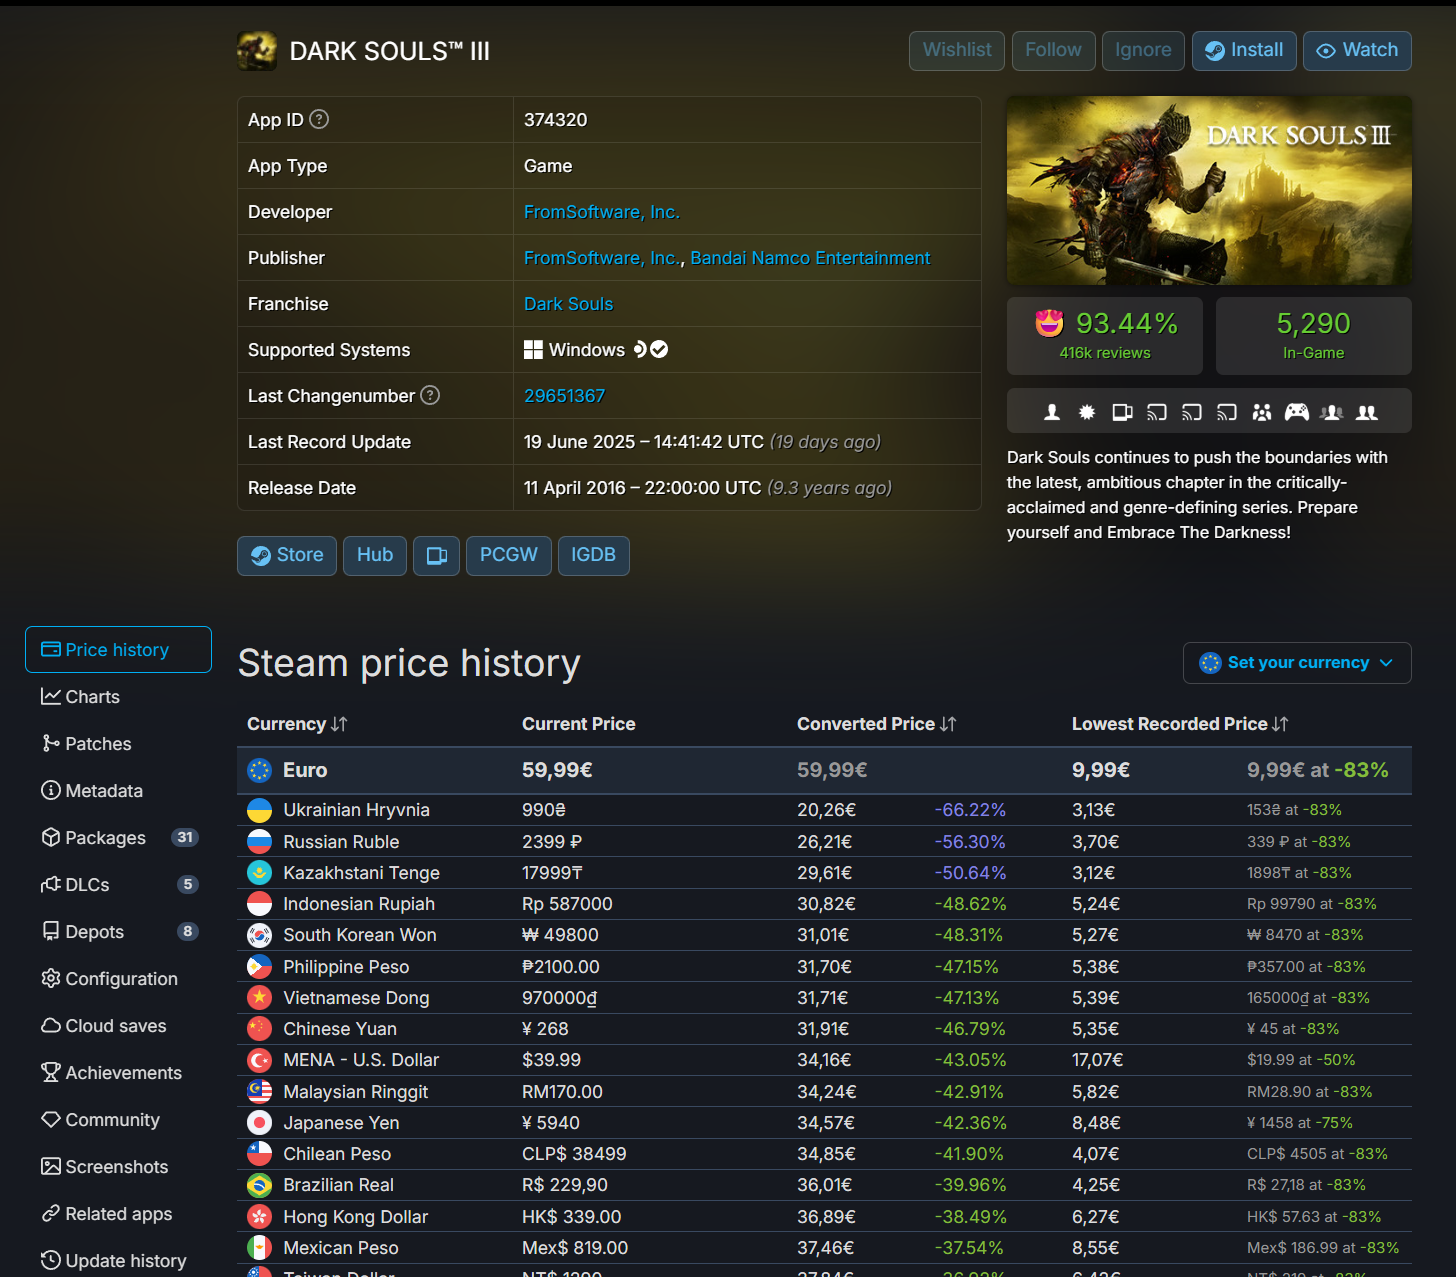The image size is (1456, 1277).
Task: Open changenumber 29651367 link
Action: [565, 396]
